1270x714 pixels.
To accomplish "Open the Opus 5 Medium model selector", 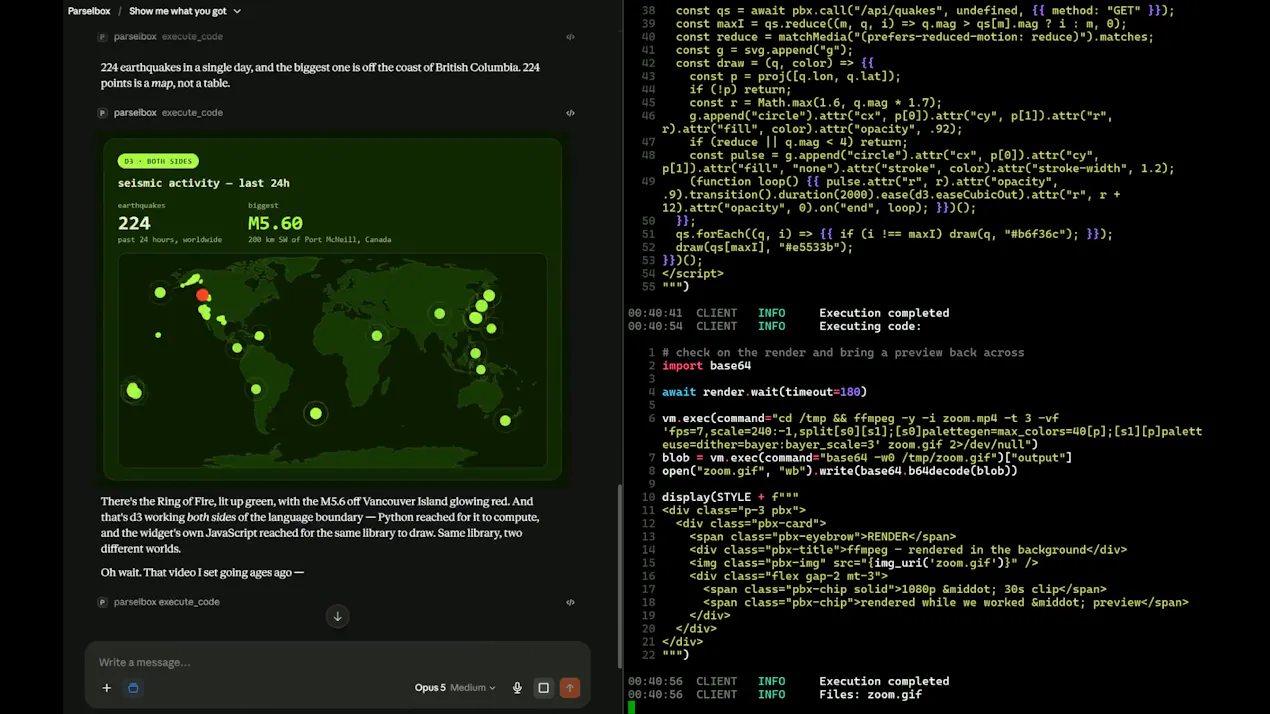I will 455,688.
